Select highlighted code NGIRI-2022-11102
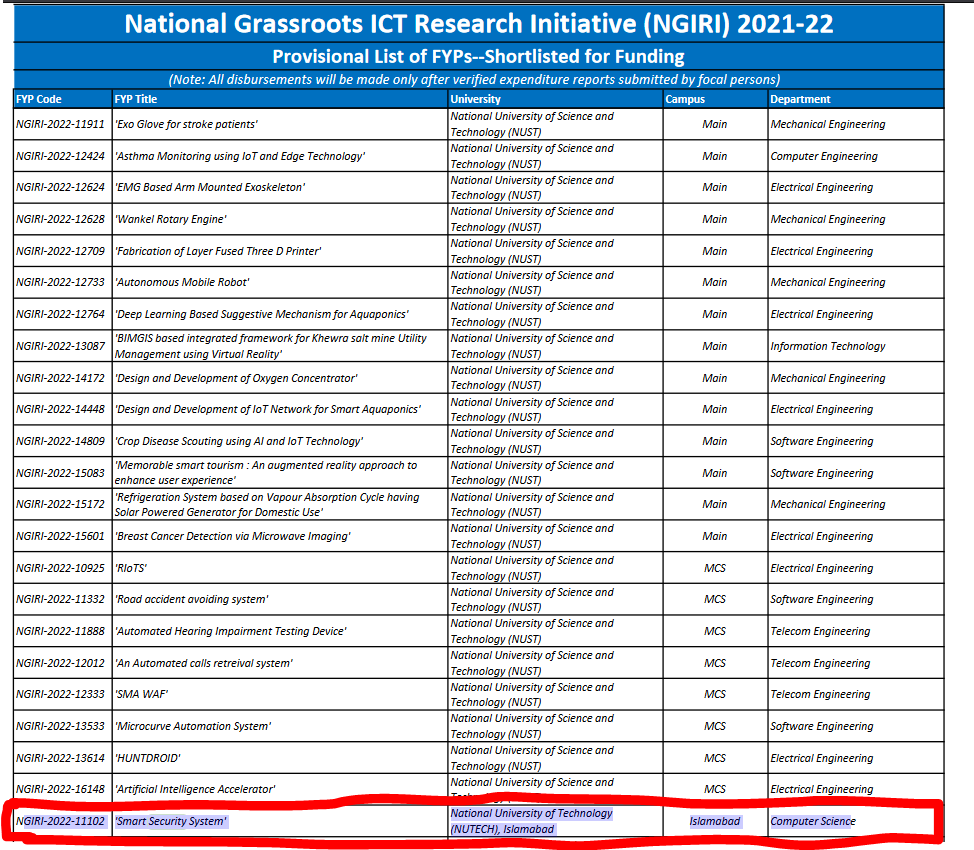974x850 pixels. click(x=60, y=821)
